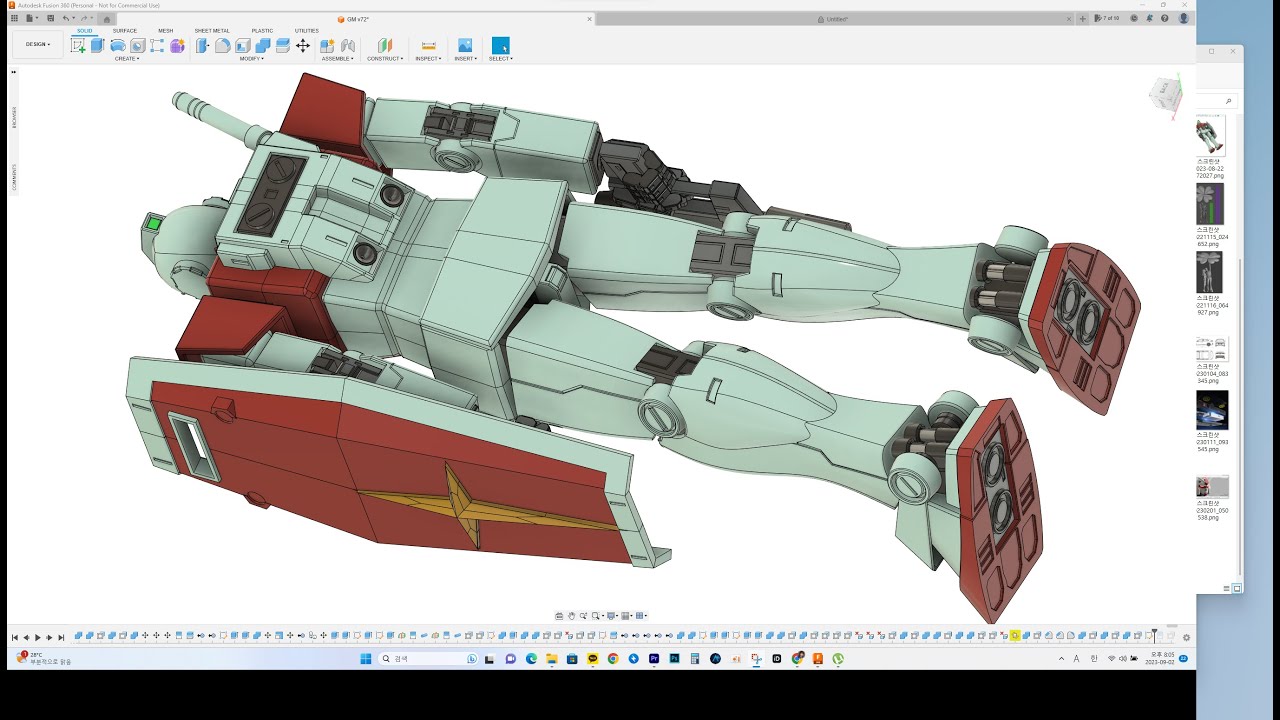This screenshot has height=720, width=1280.
Task: Expand the MODIFY dropdown menu
Action: click(252, 59)
